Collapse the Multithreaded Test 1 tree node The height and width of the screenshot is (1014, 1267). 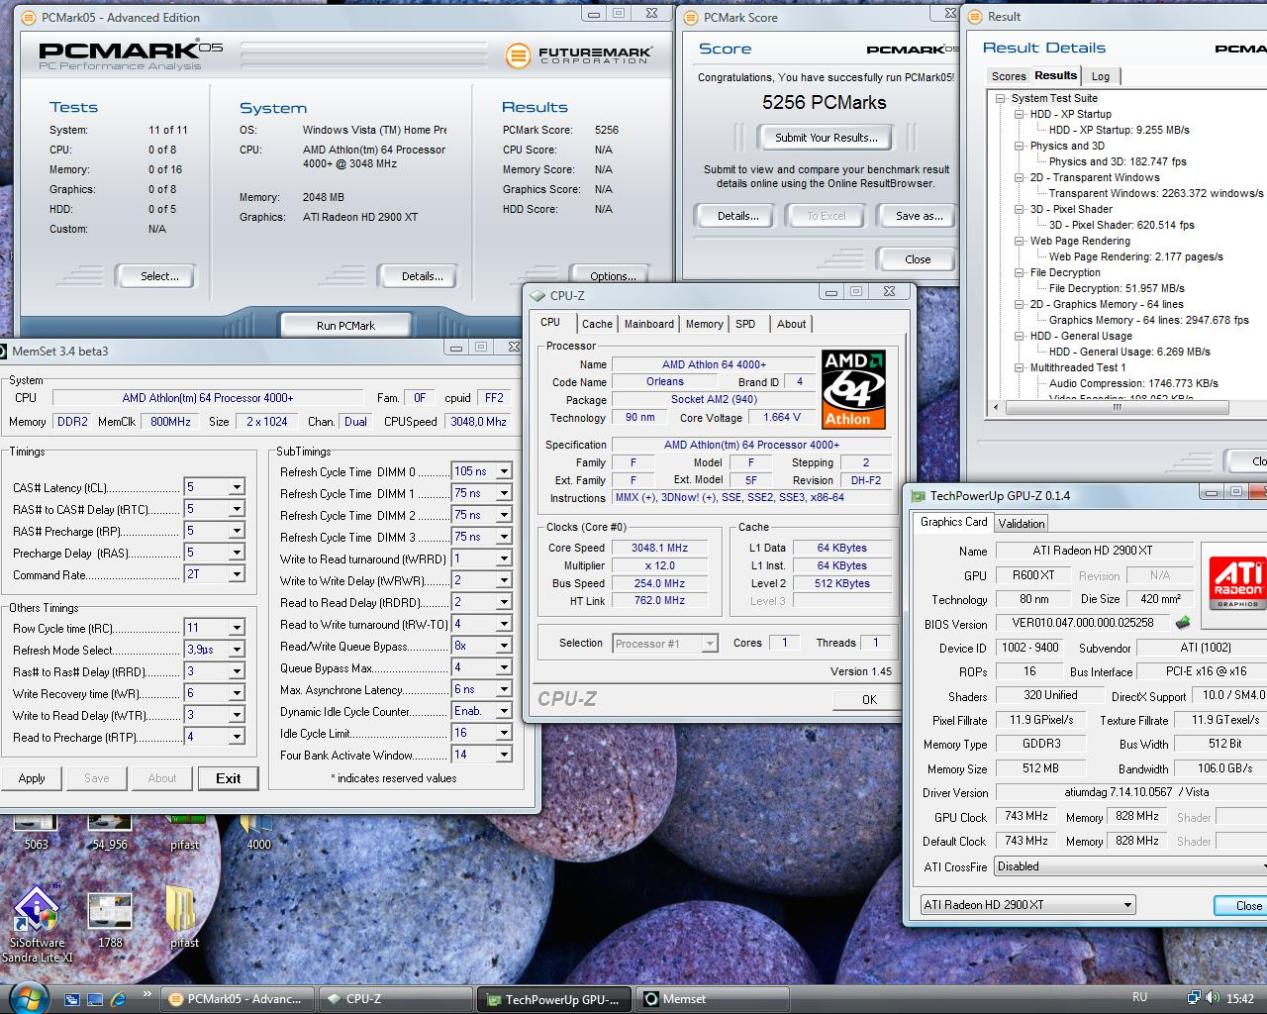coord(1019,367)
